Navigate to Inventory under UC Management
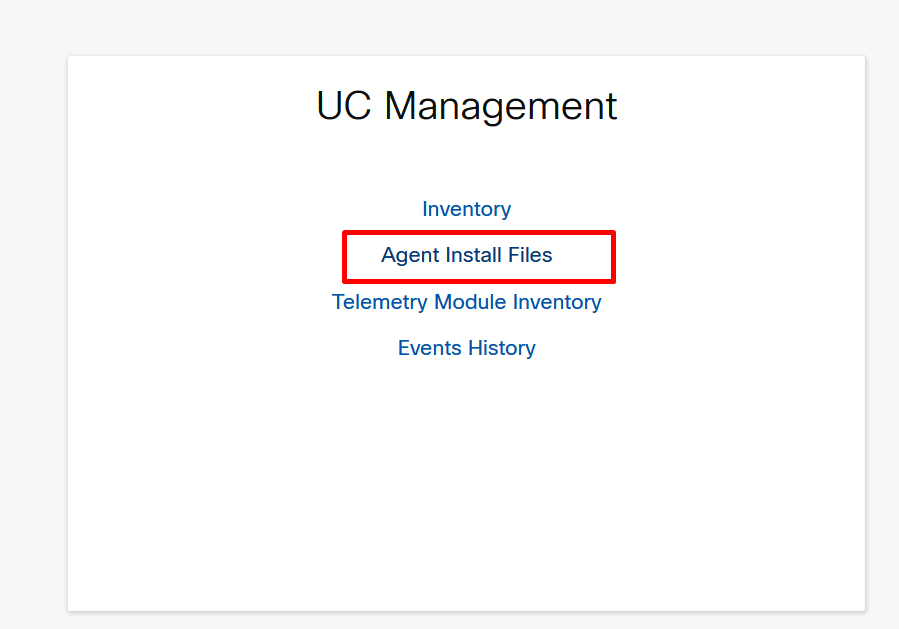 point(466,209)
